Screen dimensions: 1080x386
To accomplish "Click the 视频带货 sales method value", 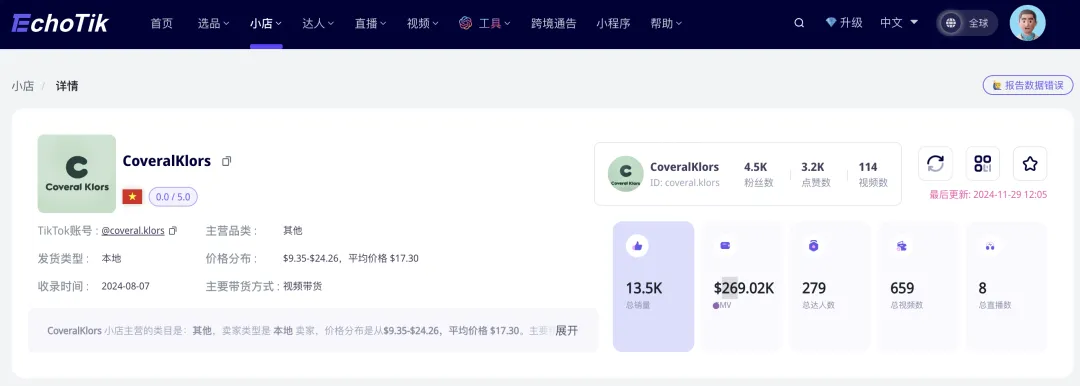I will (x=302, y=286).
